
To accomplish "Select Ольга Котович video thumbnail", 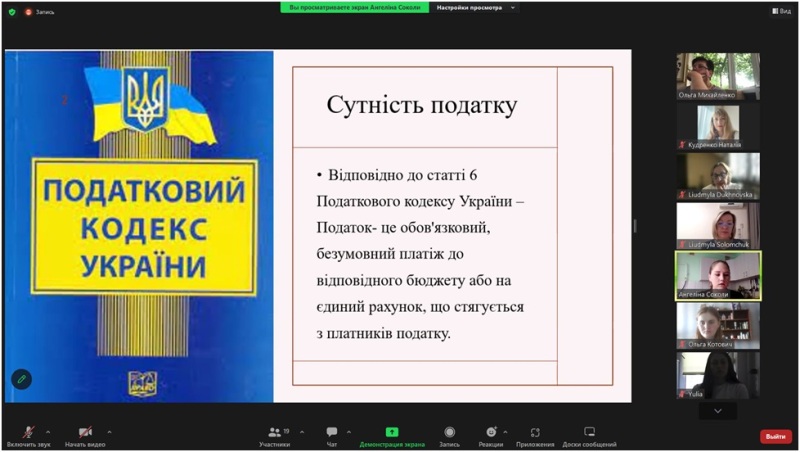I will [718, 326].
